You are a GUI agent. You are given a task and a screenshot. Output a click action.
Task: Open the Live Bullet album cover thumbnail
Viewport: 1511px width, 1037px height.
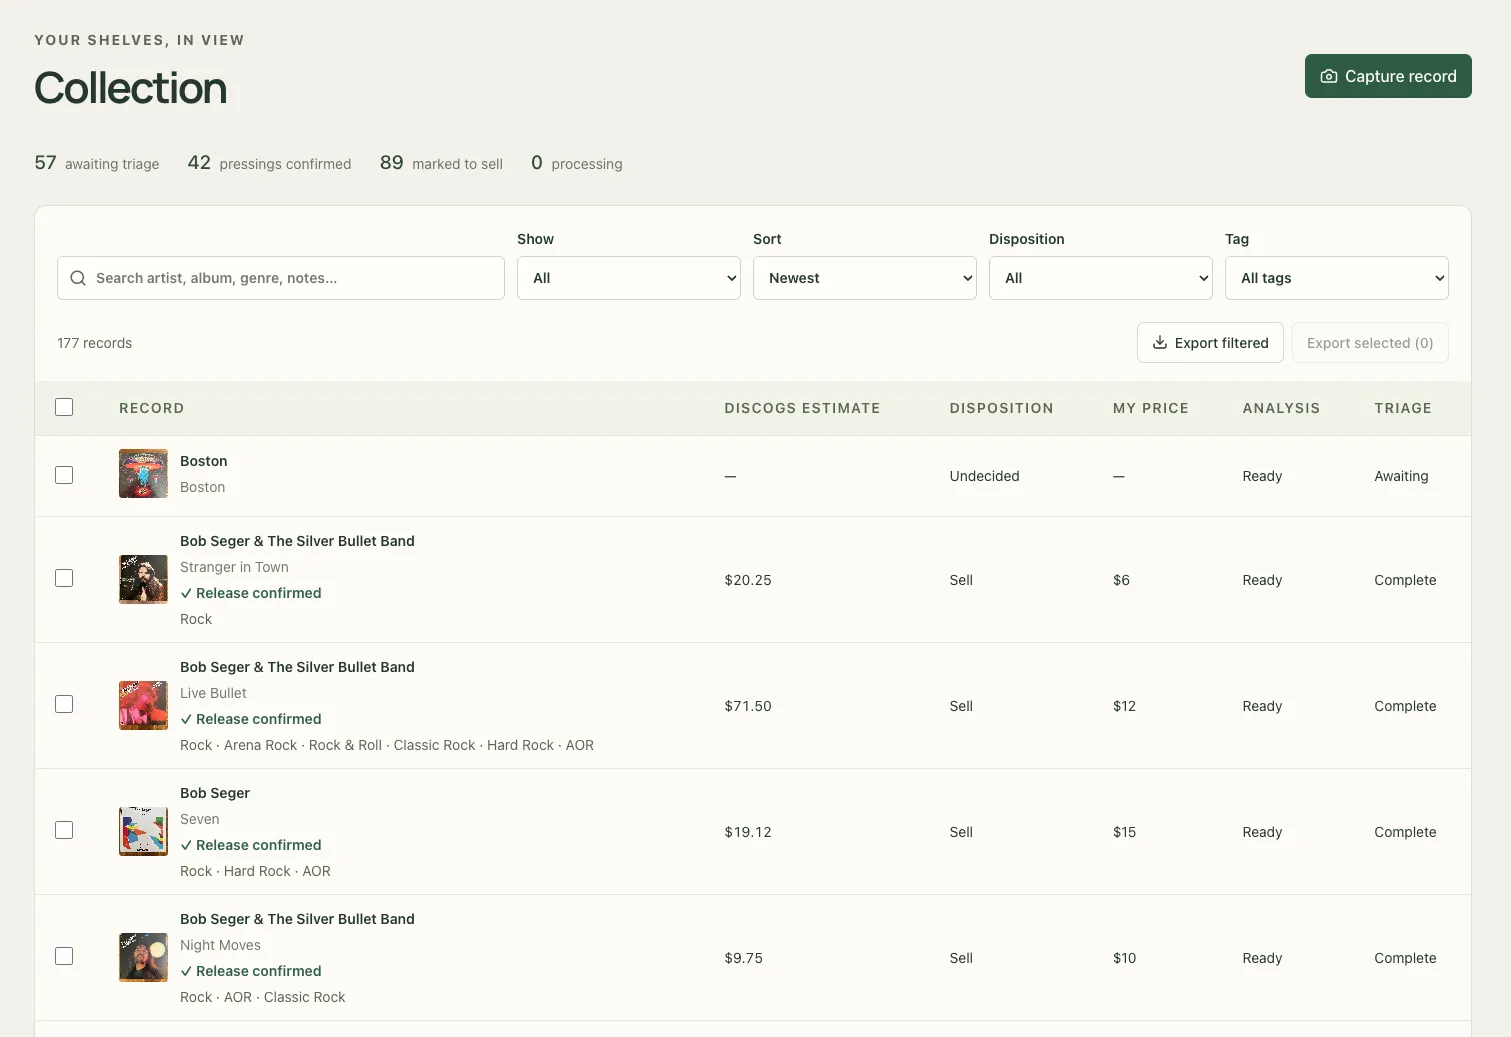[x=143, y=705]
